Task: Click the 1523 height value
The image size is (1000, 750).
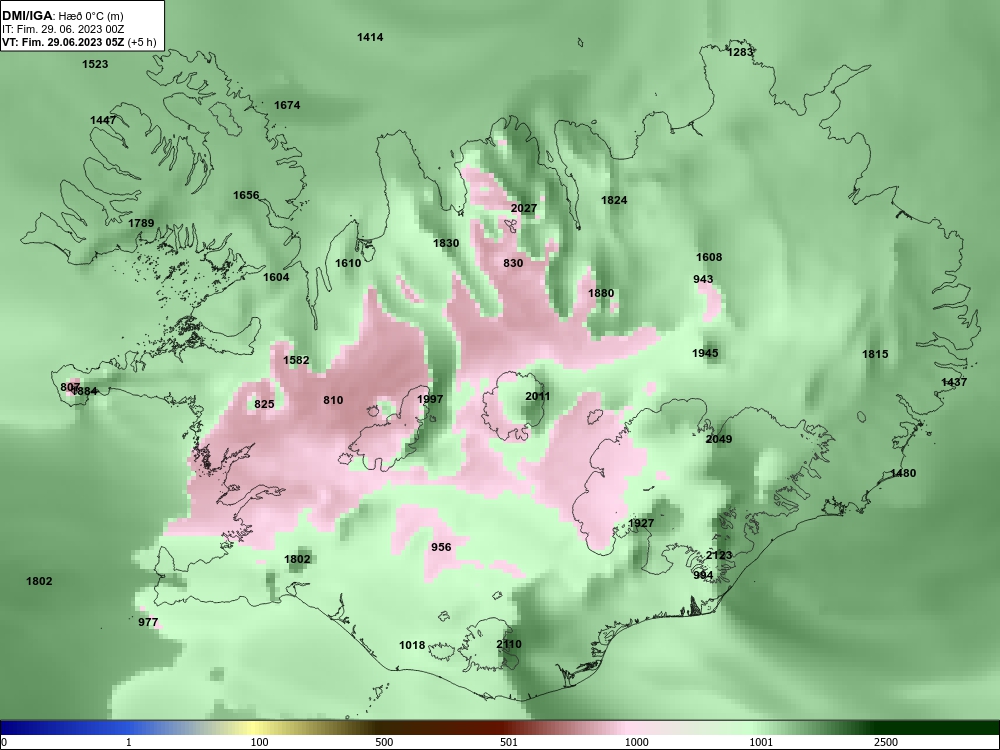Action: (x=95, y=64)
